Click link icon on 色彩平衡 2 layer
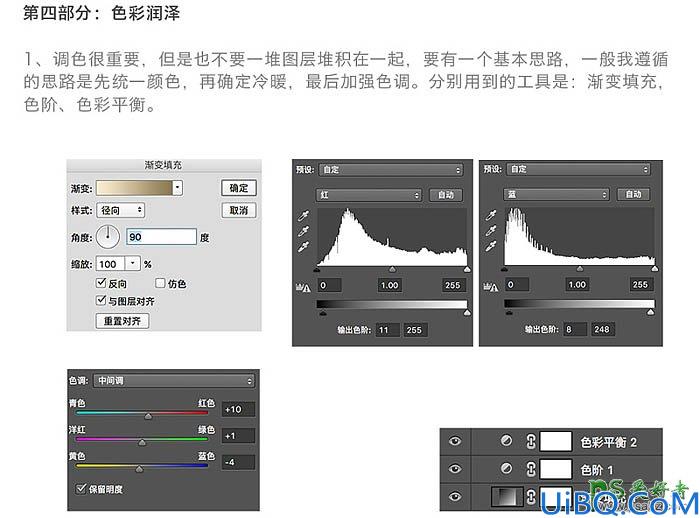 pyautogui.click(x=531, y=442)
